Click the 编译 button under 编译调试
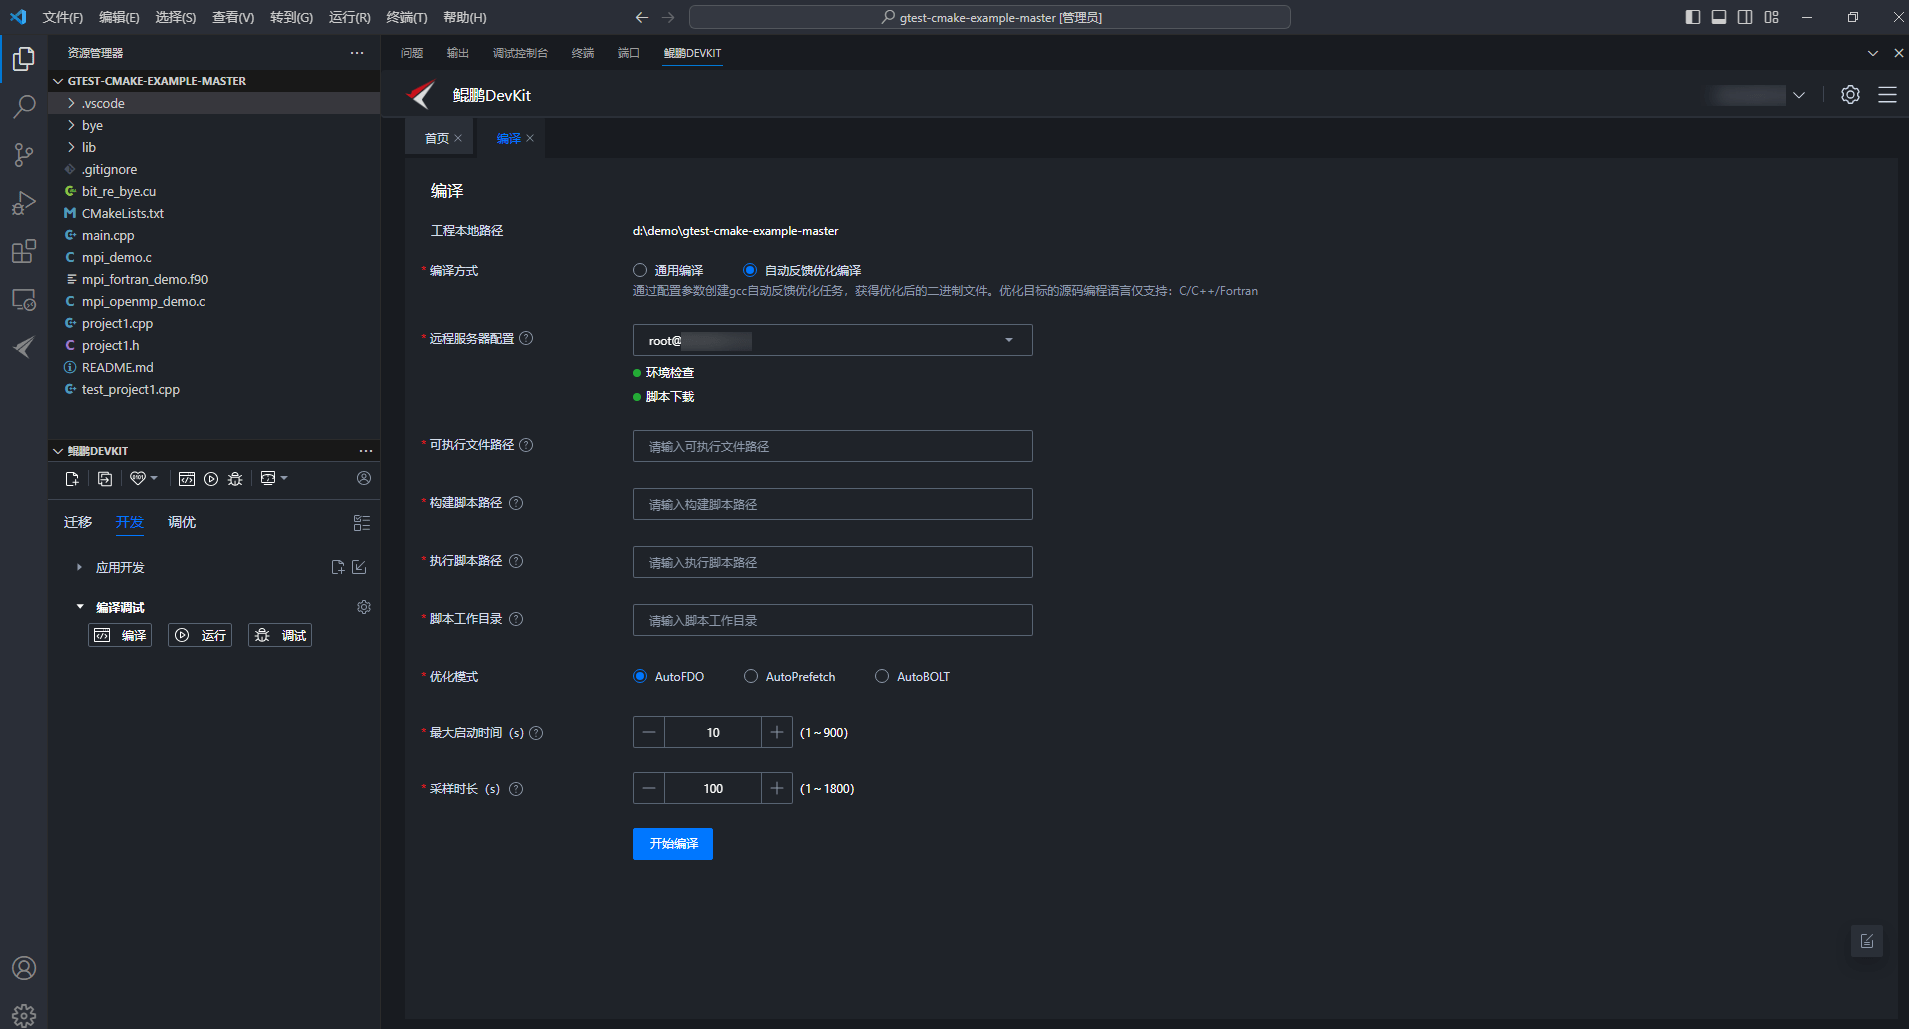 120,635
